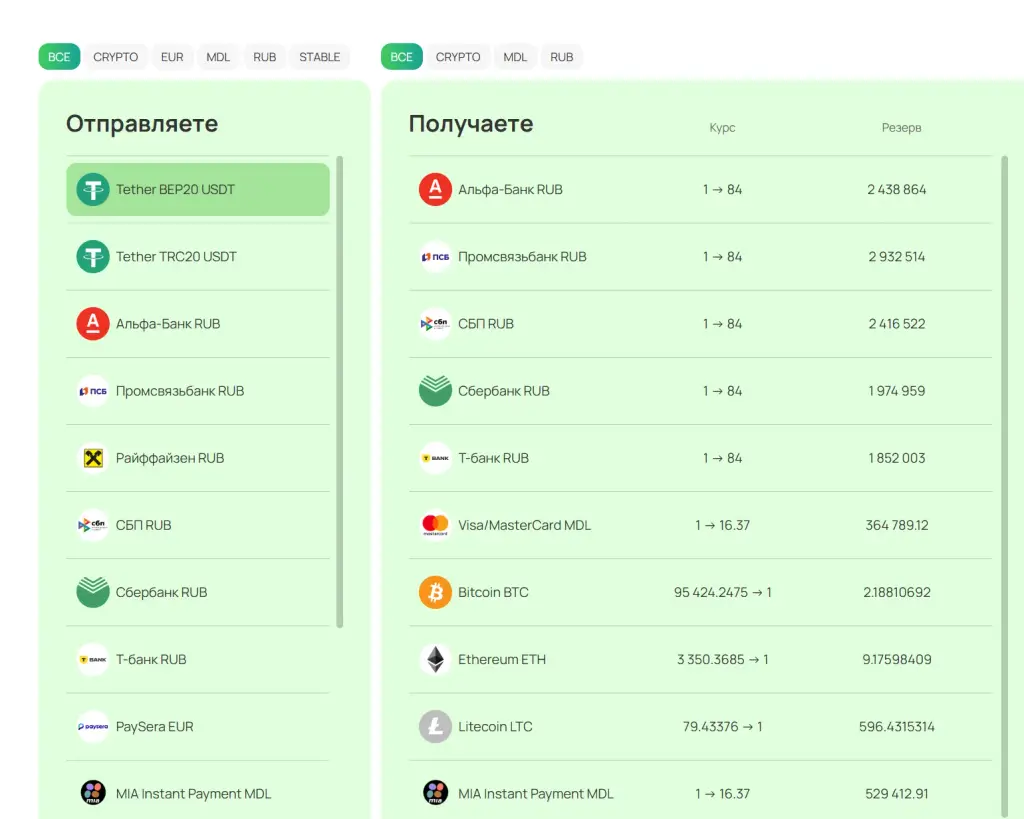This screenshot has height=819, width=1024.
Task: Click Сбербанк reserve 1 974 959
Action: point(897,391)
